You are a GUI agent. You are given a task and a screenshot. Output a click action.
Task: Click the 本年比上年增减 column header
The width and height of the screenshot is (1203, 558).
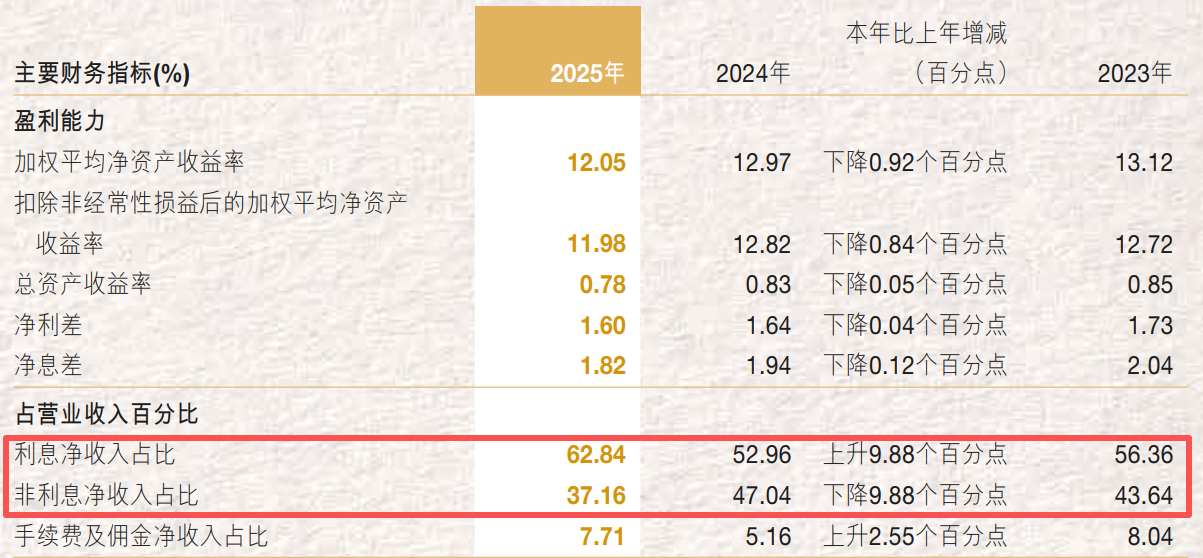pos(926,34)
